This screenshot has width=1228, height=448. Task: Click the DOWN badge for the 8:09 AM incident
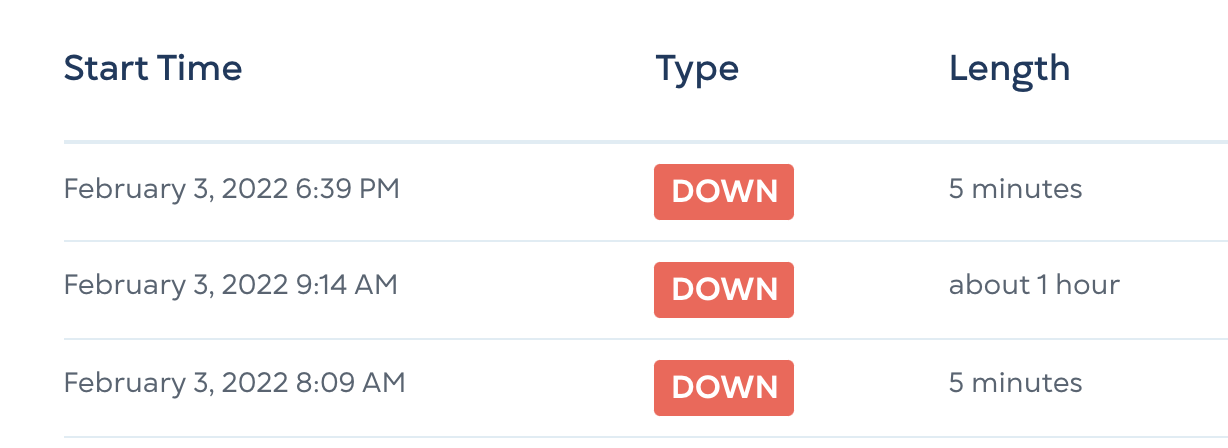click(x=724, y=387)
